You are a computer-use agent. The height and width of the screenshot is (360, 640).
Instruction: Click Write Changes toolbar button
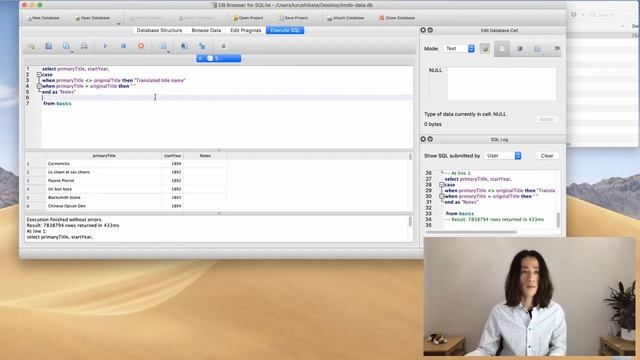[146, 18]
